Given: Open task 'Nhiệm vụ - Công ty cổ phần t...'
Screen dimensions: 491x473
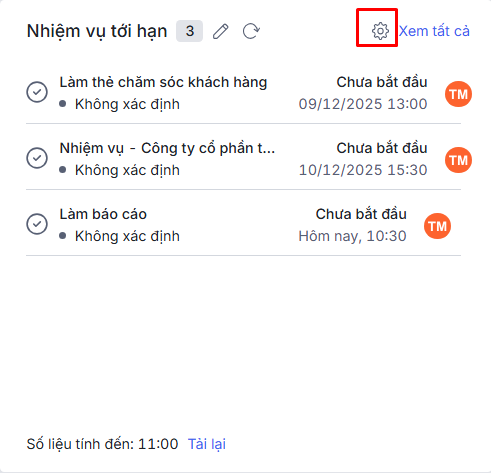Looking at the screenshot, I should click(x=167, y=148).
